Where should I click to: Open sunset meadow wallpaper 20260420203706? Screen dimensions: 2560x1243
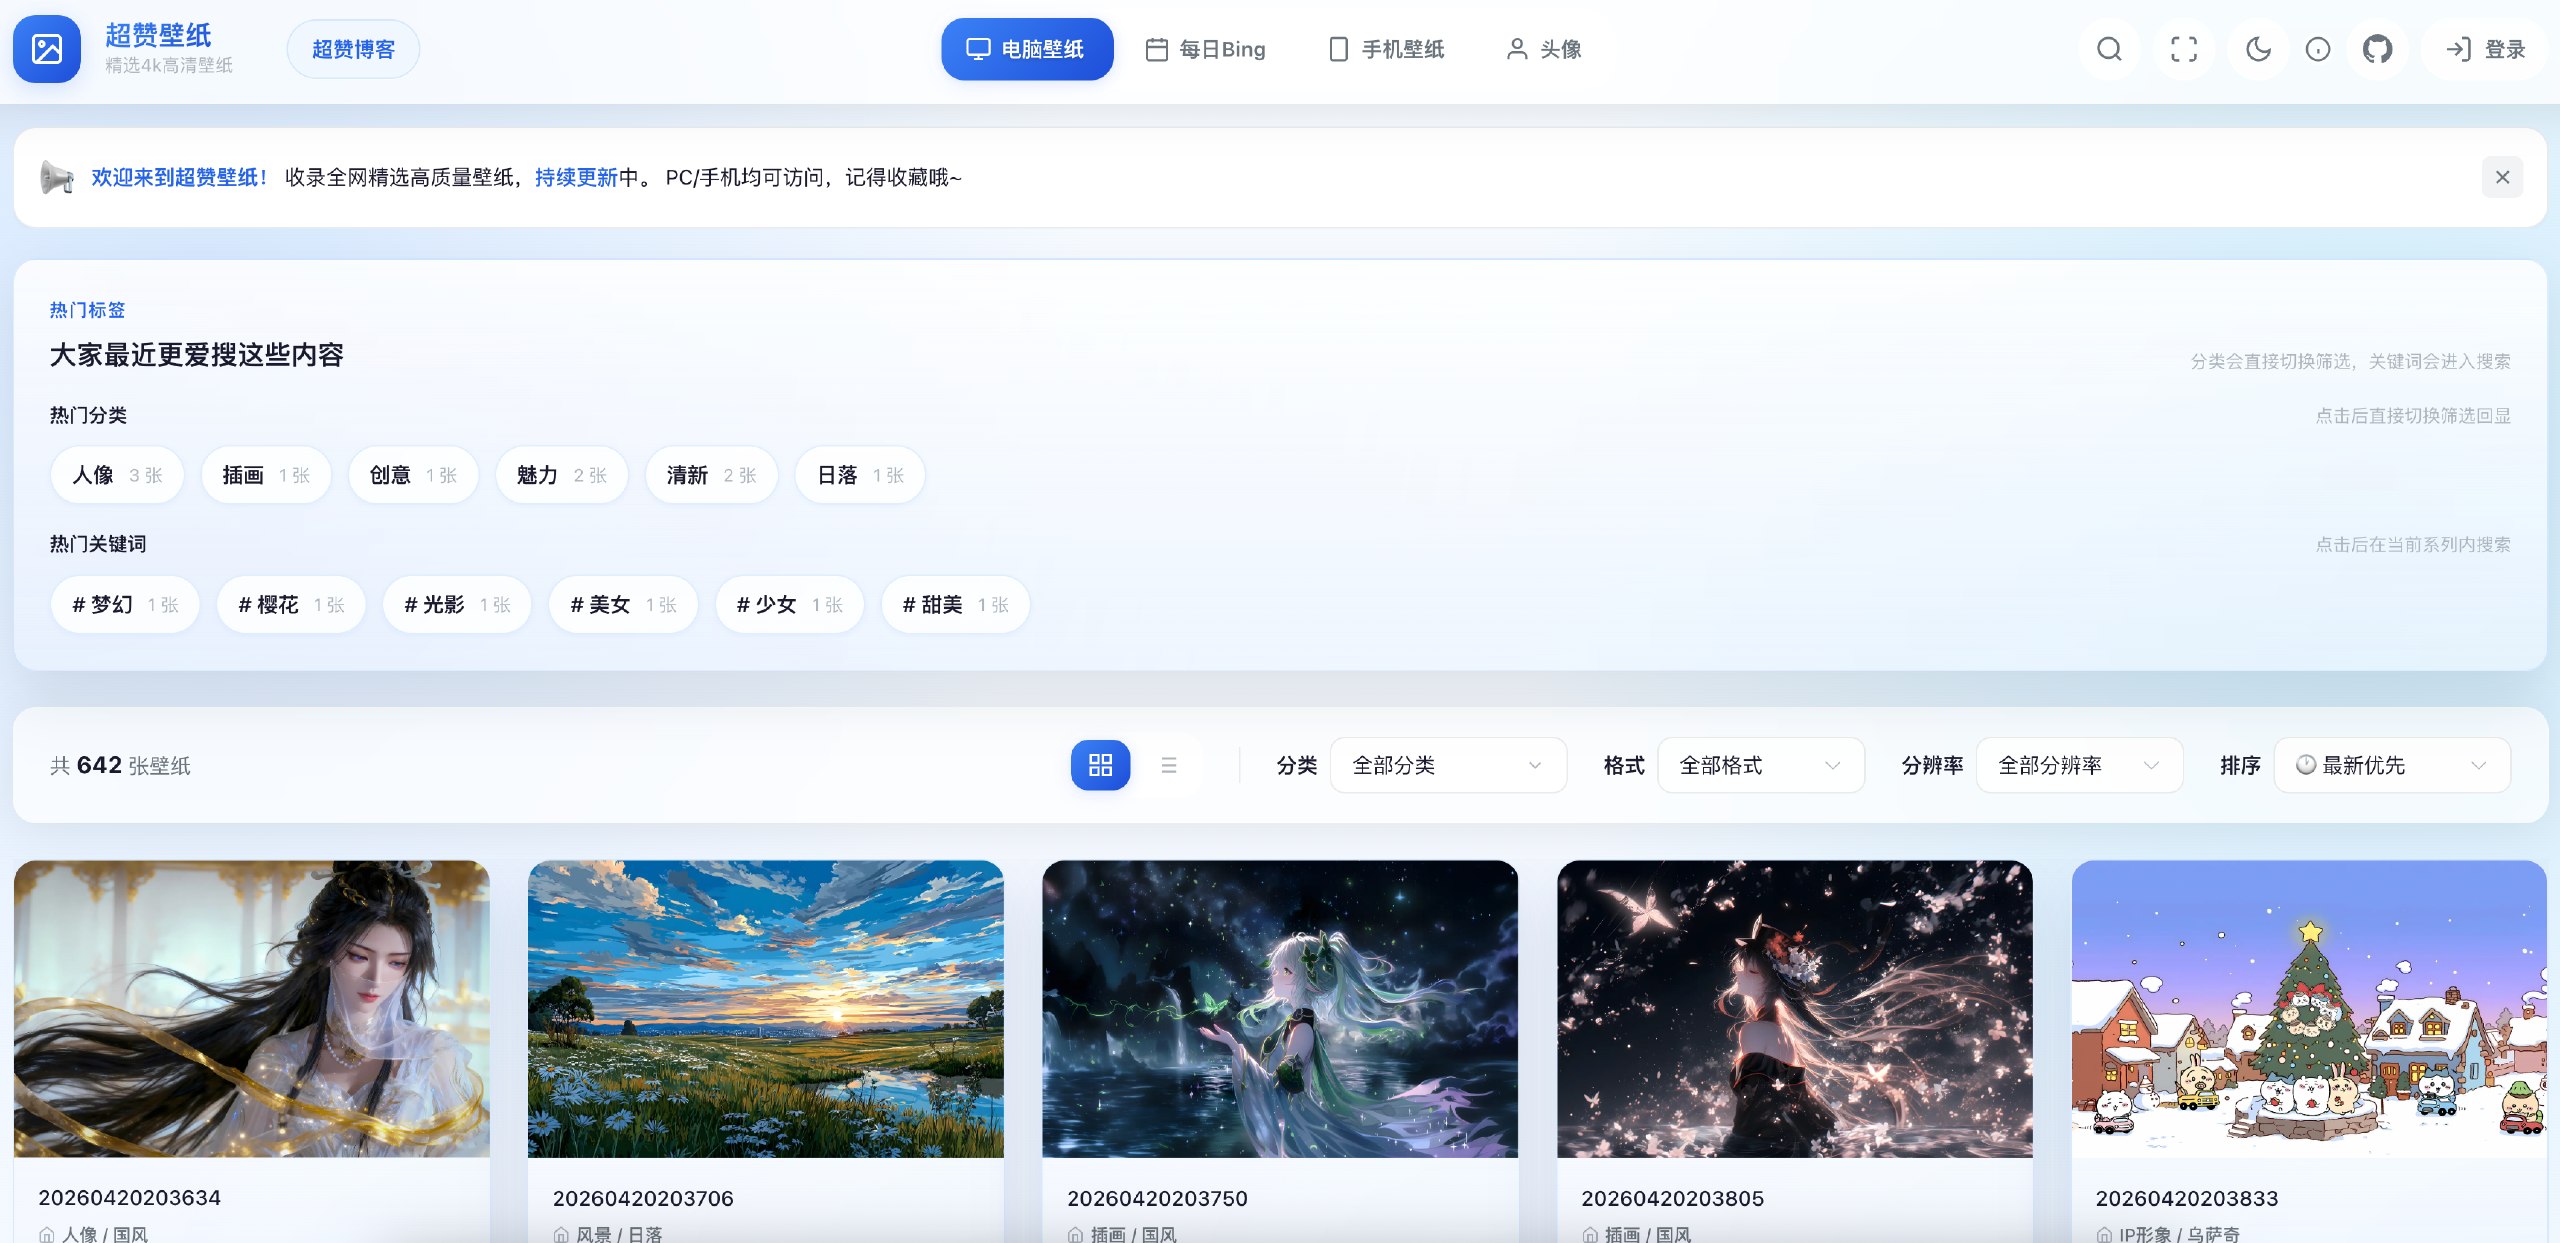click(x=766, y=1009)
